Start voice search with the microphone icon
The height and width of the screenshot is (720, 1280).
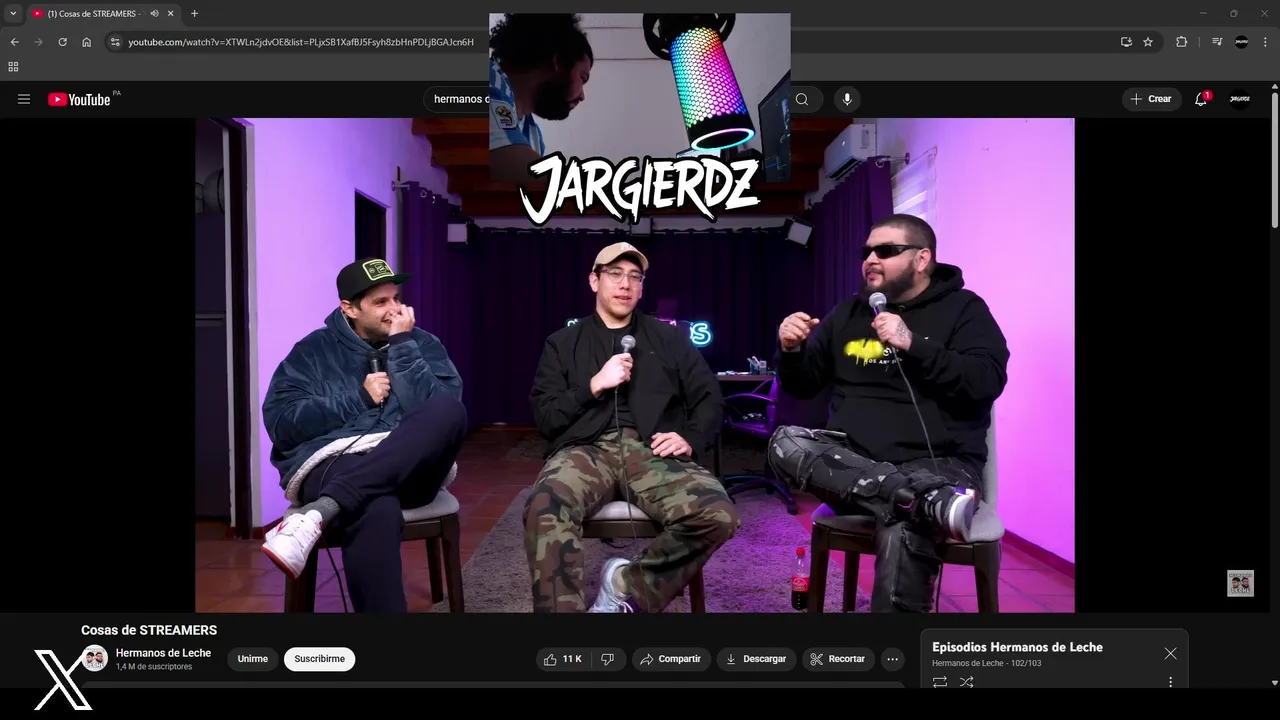point(847,99)
